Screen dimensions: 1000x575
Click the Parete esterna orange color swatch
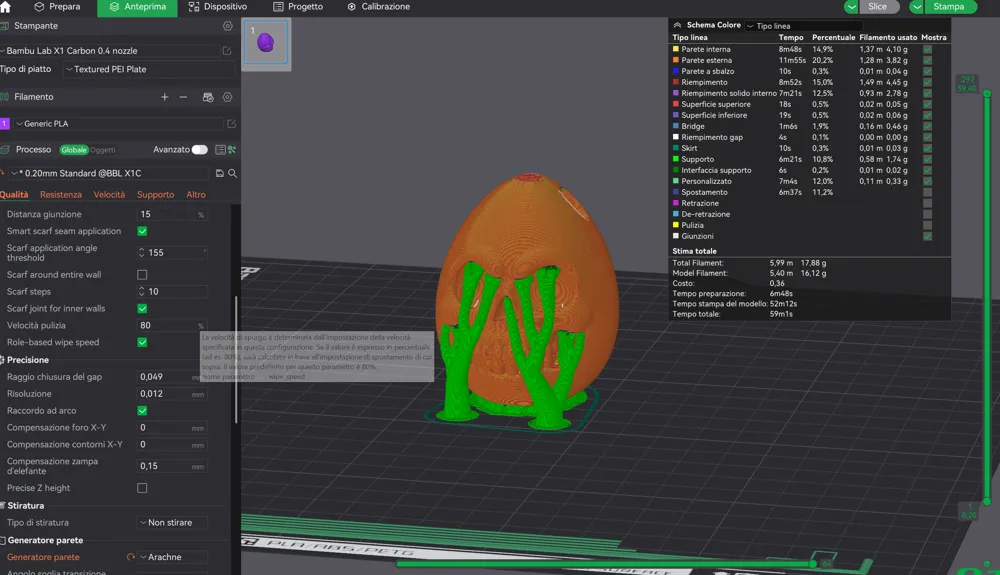675,60
